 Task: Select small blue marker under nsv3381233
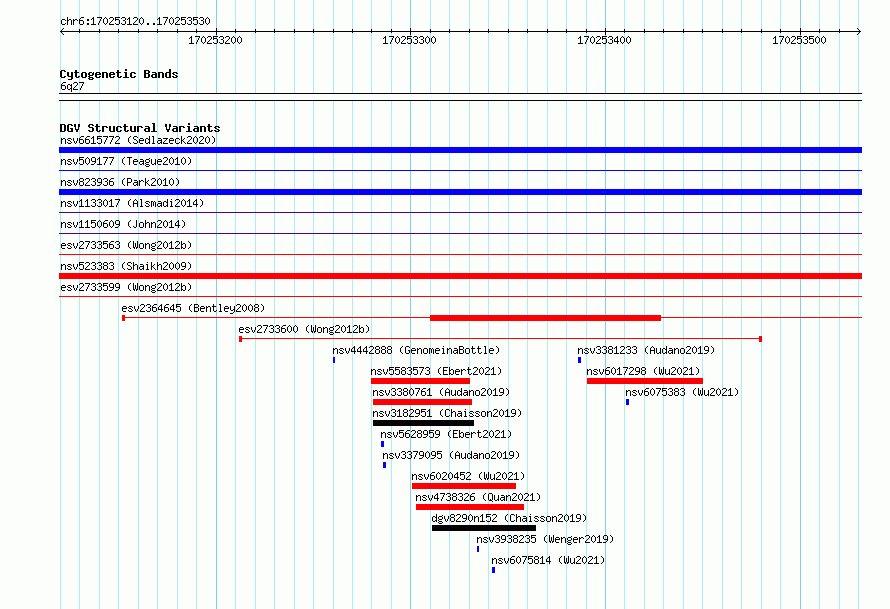click(580, 360)
